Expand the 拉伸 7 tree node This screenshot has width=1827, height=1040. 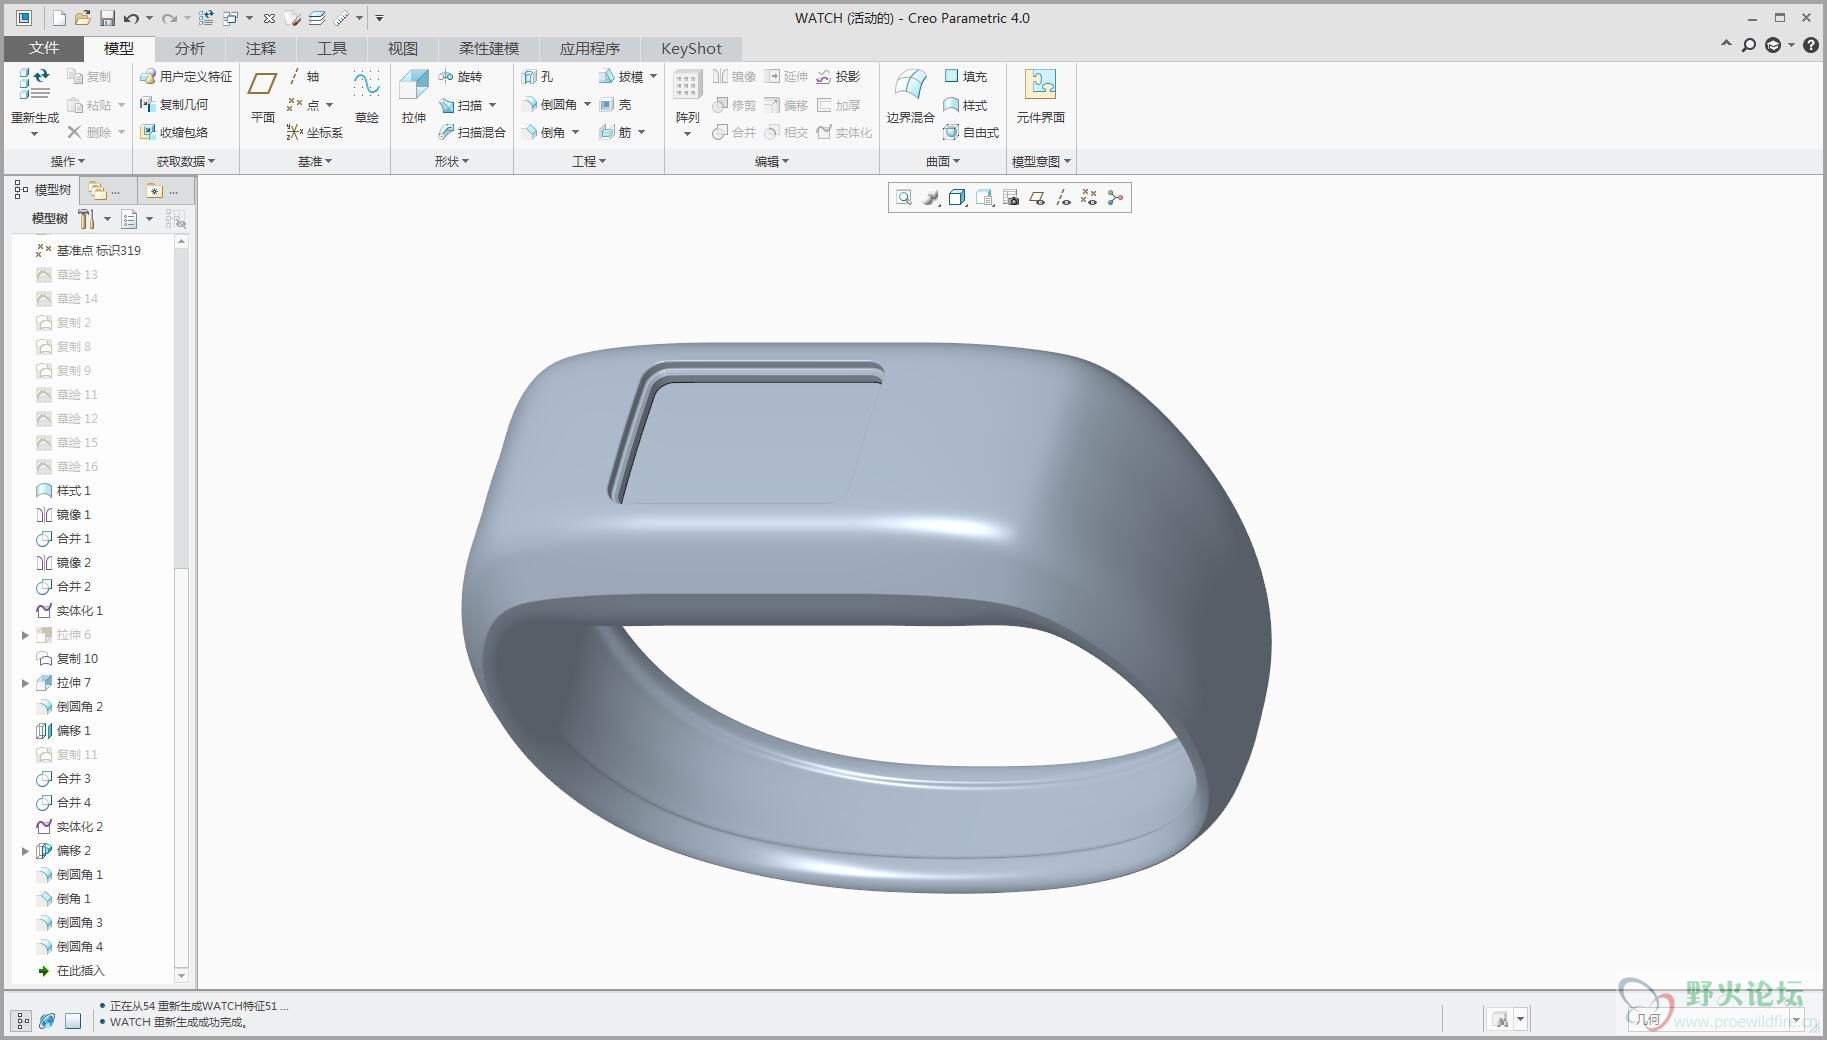25,683
